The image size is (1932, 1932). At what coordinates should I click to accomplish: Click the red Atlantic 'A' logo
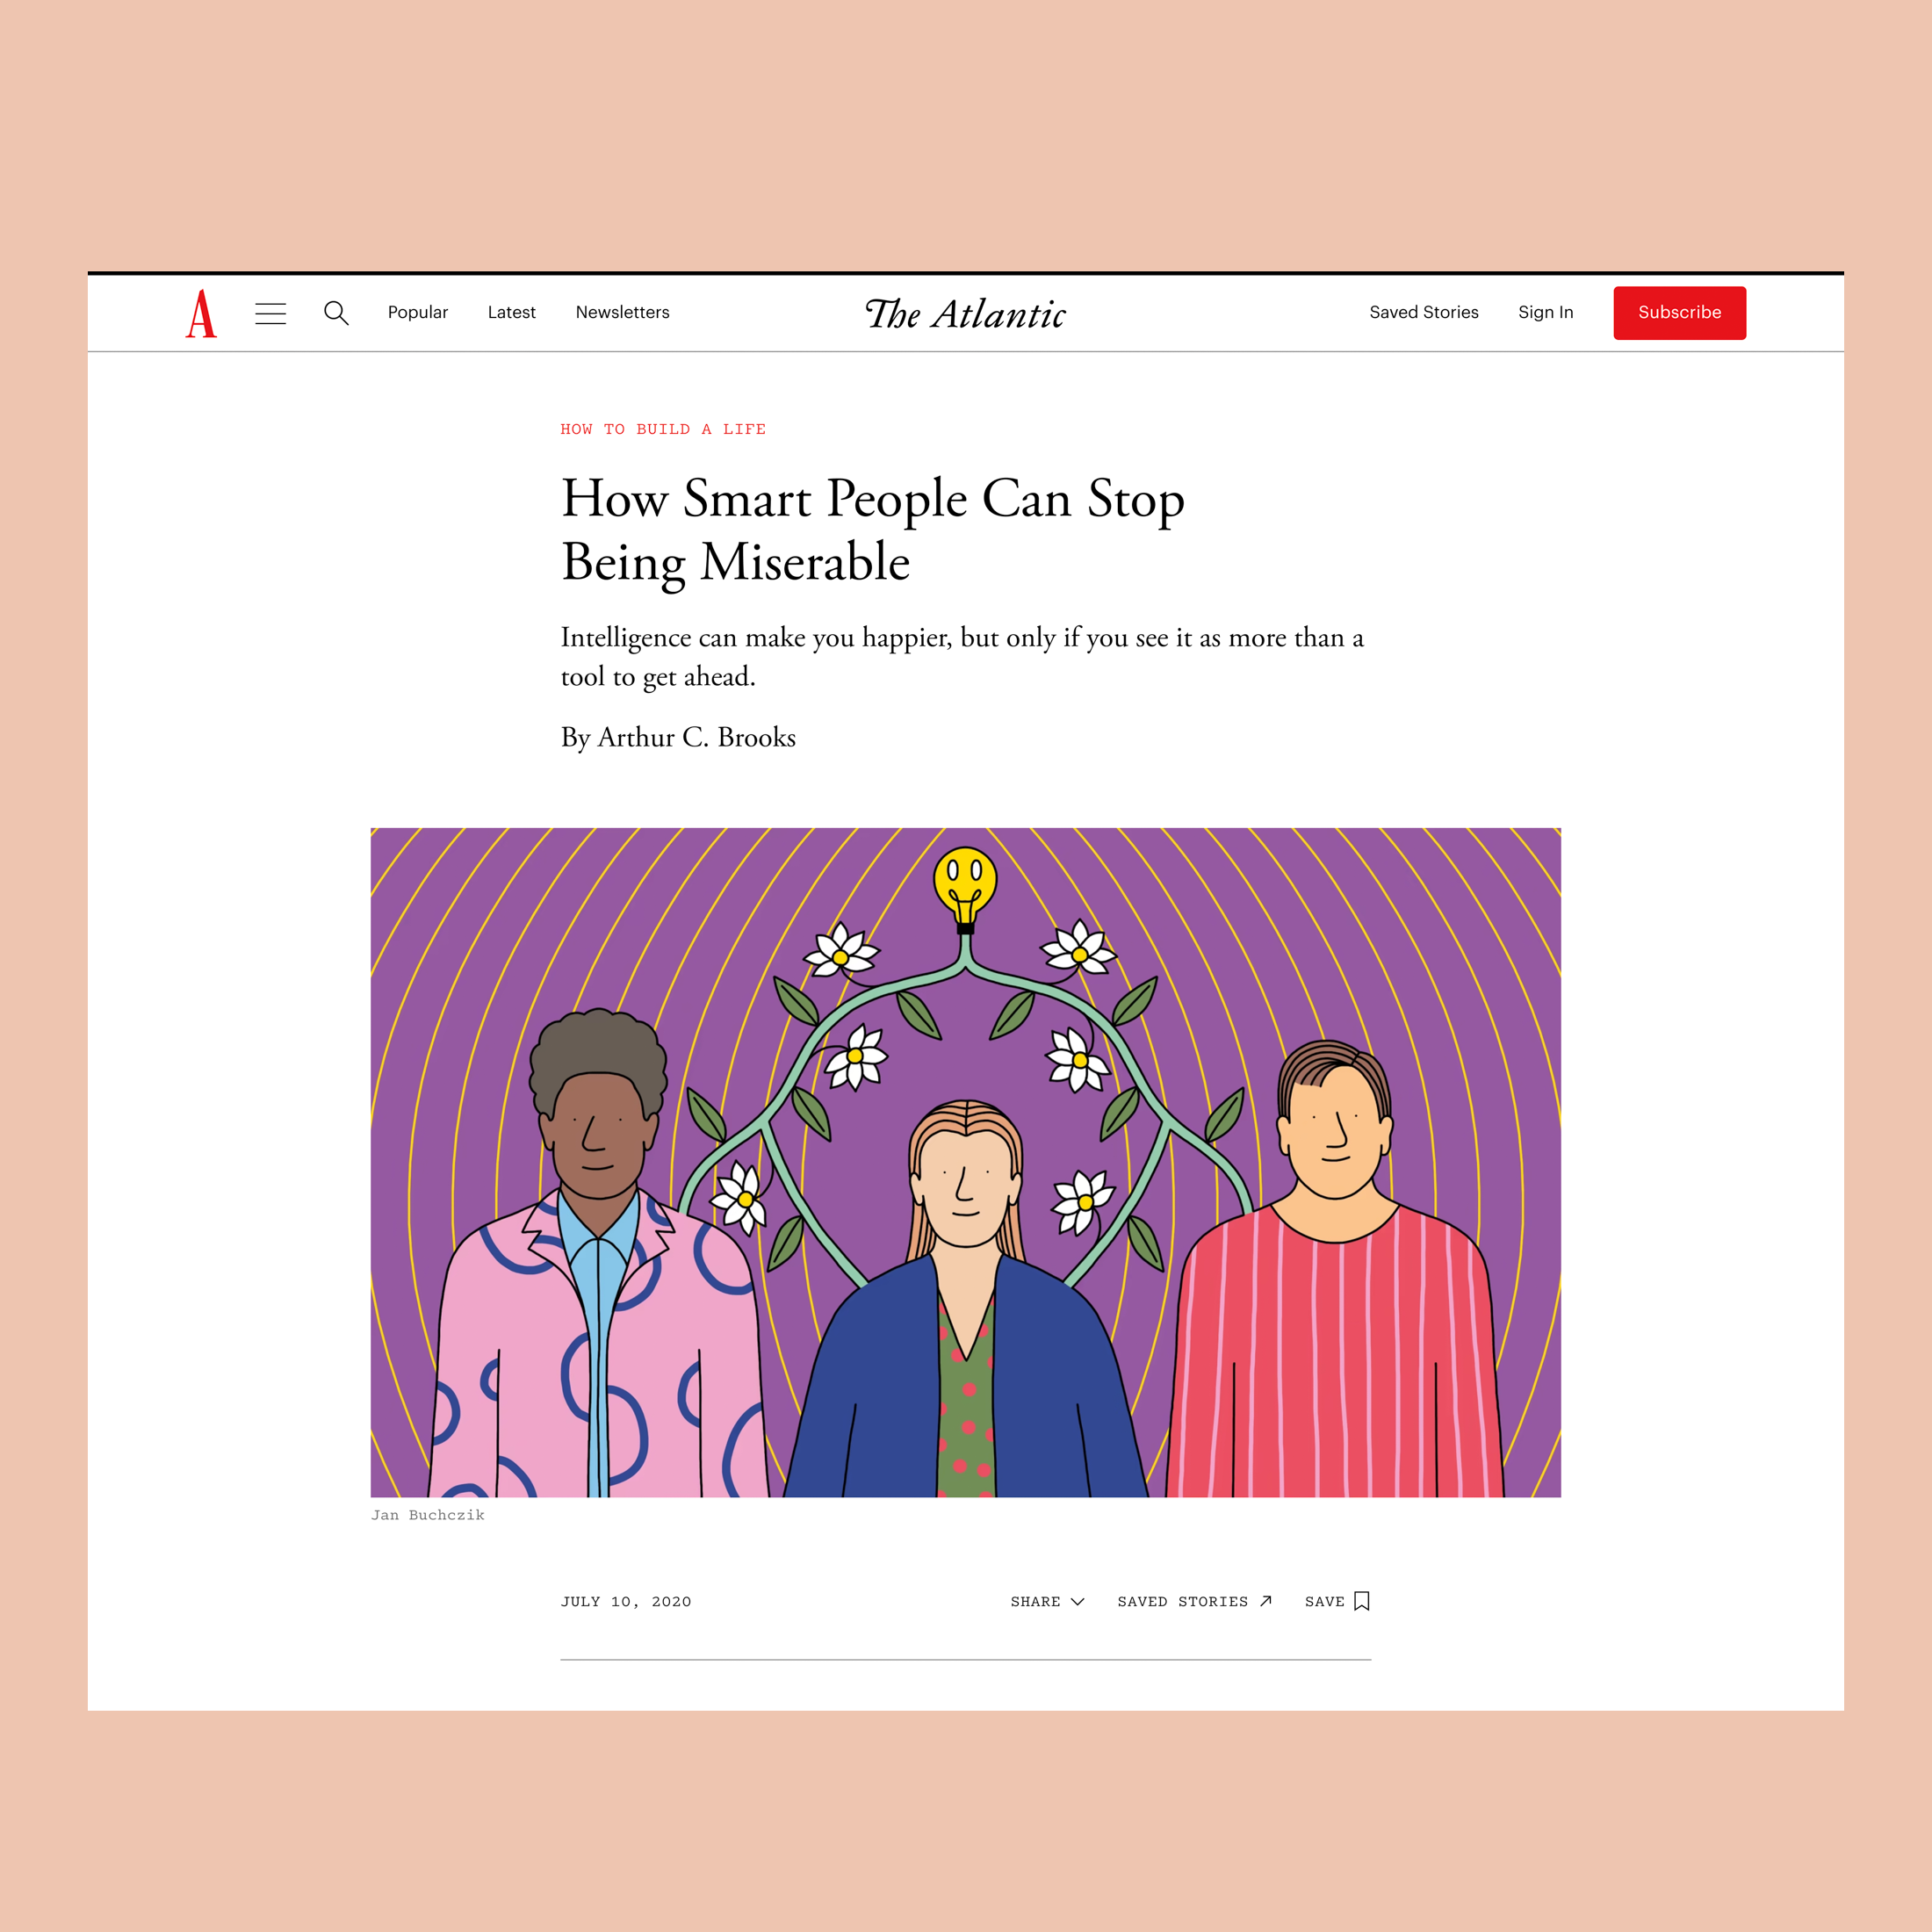click(x=201, y=313)
